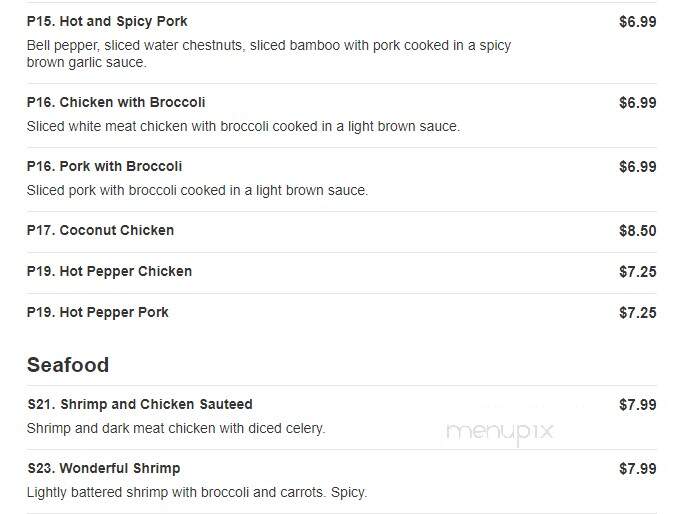Click the Seafood section heading
The height and width of the screenshot is (514, 679).
68,365
